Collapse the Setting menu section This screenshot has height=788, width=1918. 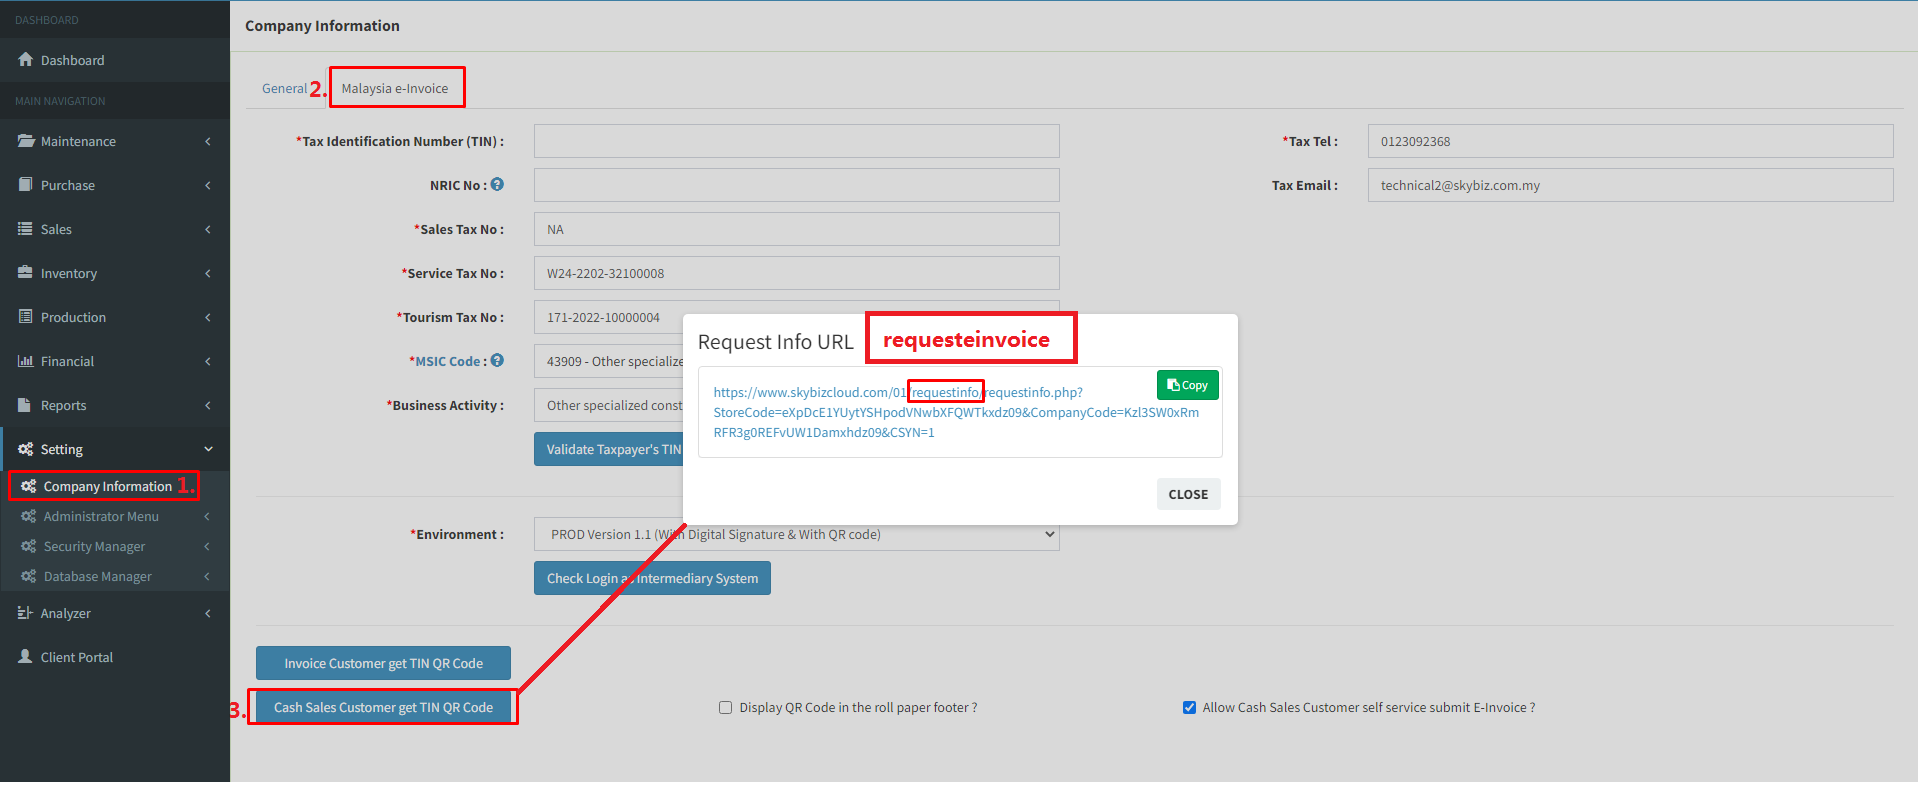pyautogui.click(x=208, y=449)
